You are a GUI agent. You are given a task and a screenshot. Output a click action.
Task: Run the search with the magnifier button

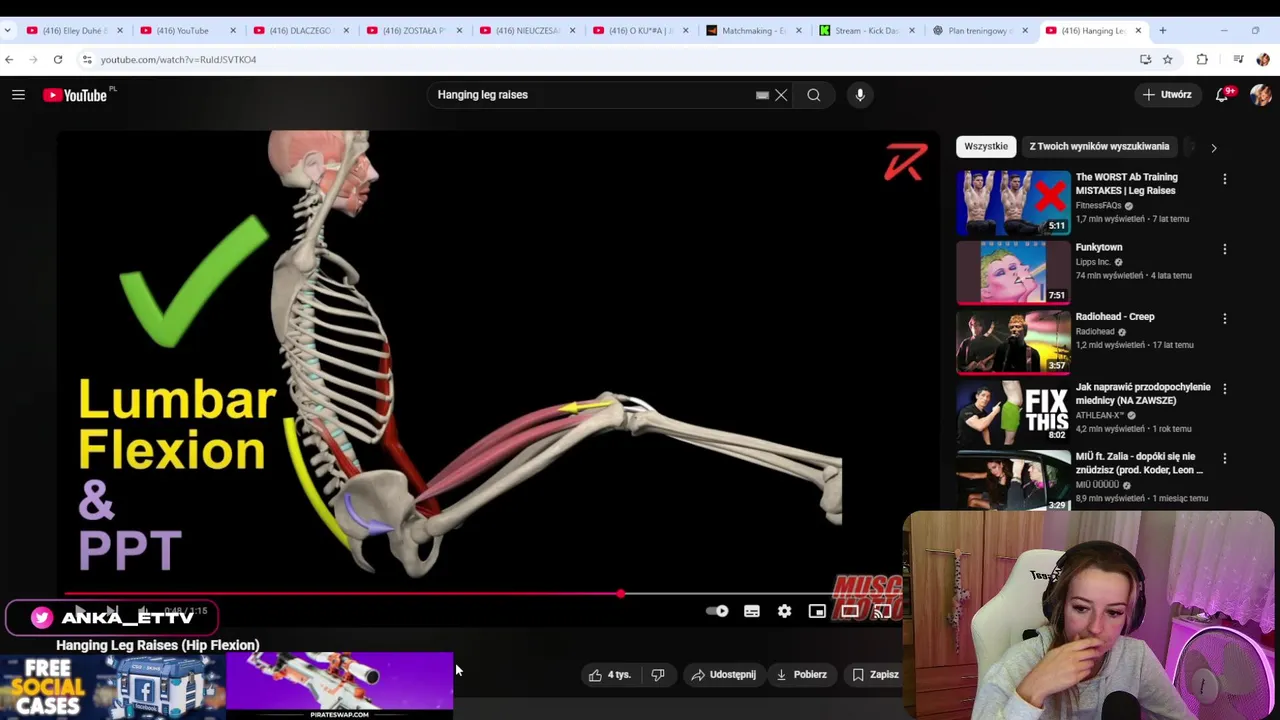pyautogui.click(x=814, y=95)
